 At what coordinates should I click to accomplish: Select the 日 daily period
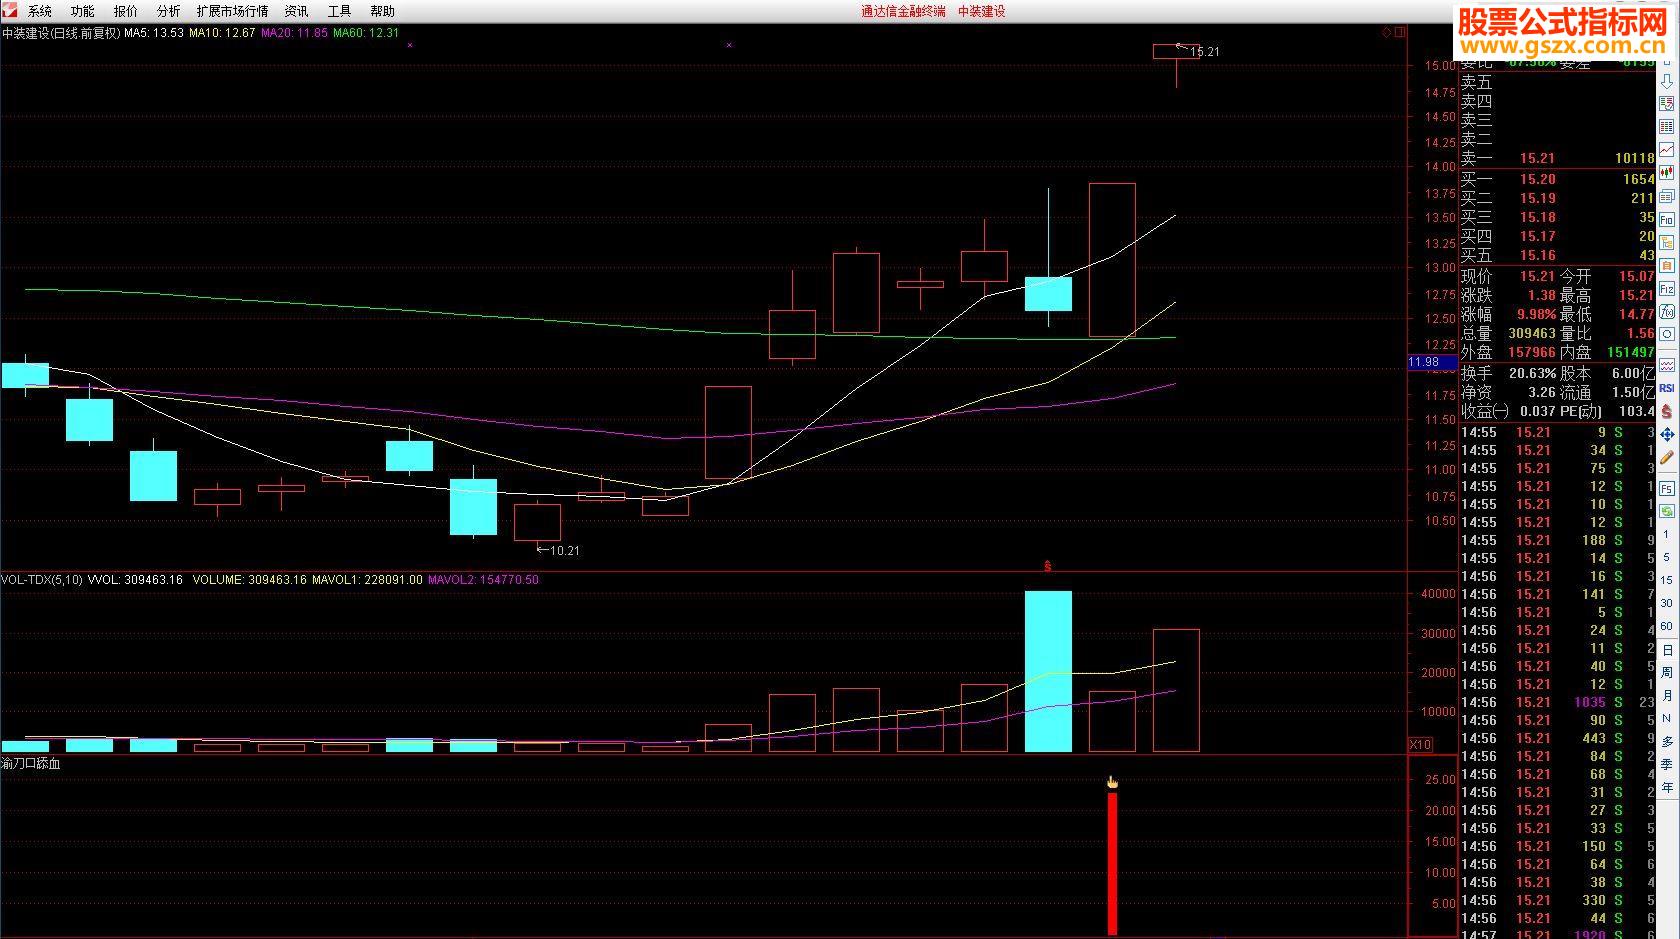[x=1667, y=650]
